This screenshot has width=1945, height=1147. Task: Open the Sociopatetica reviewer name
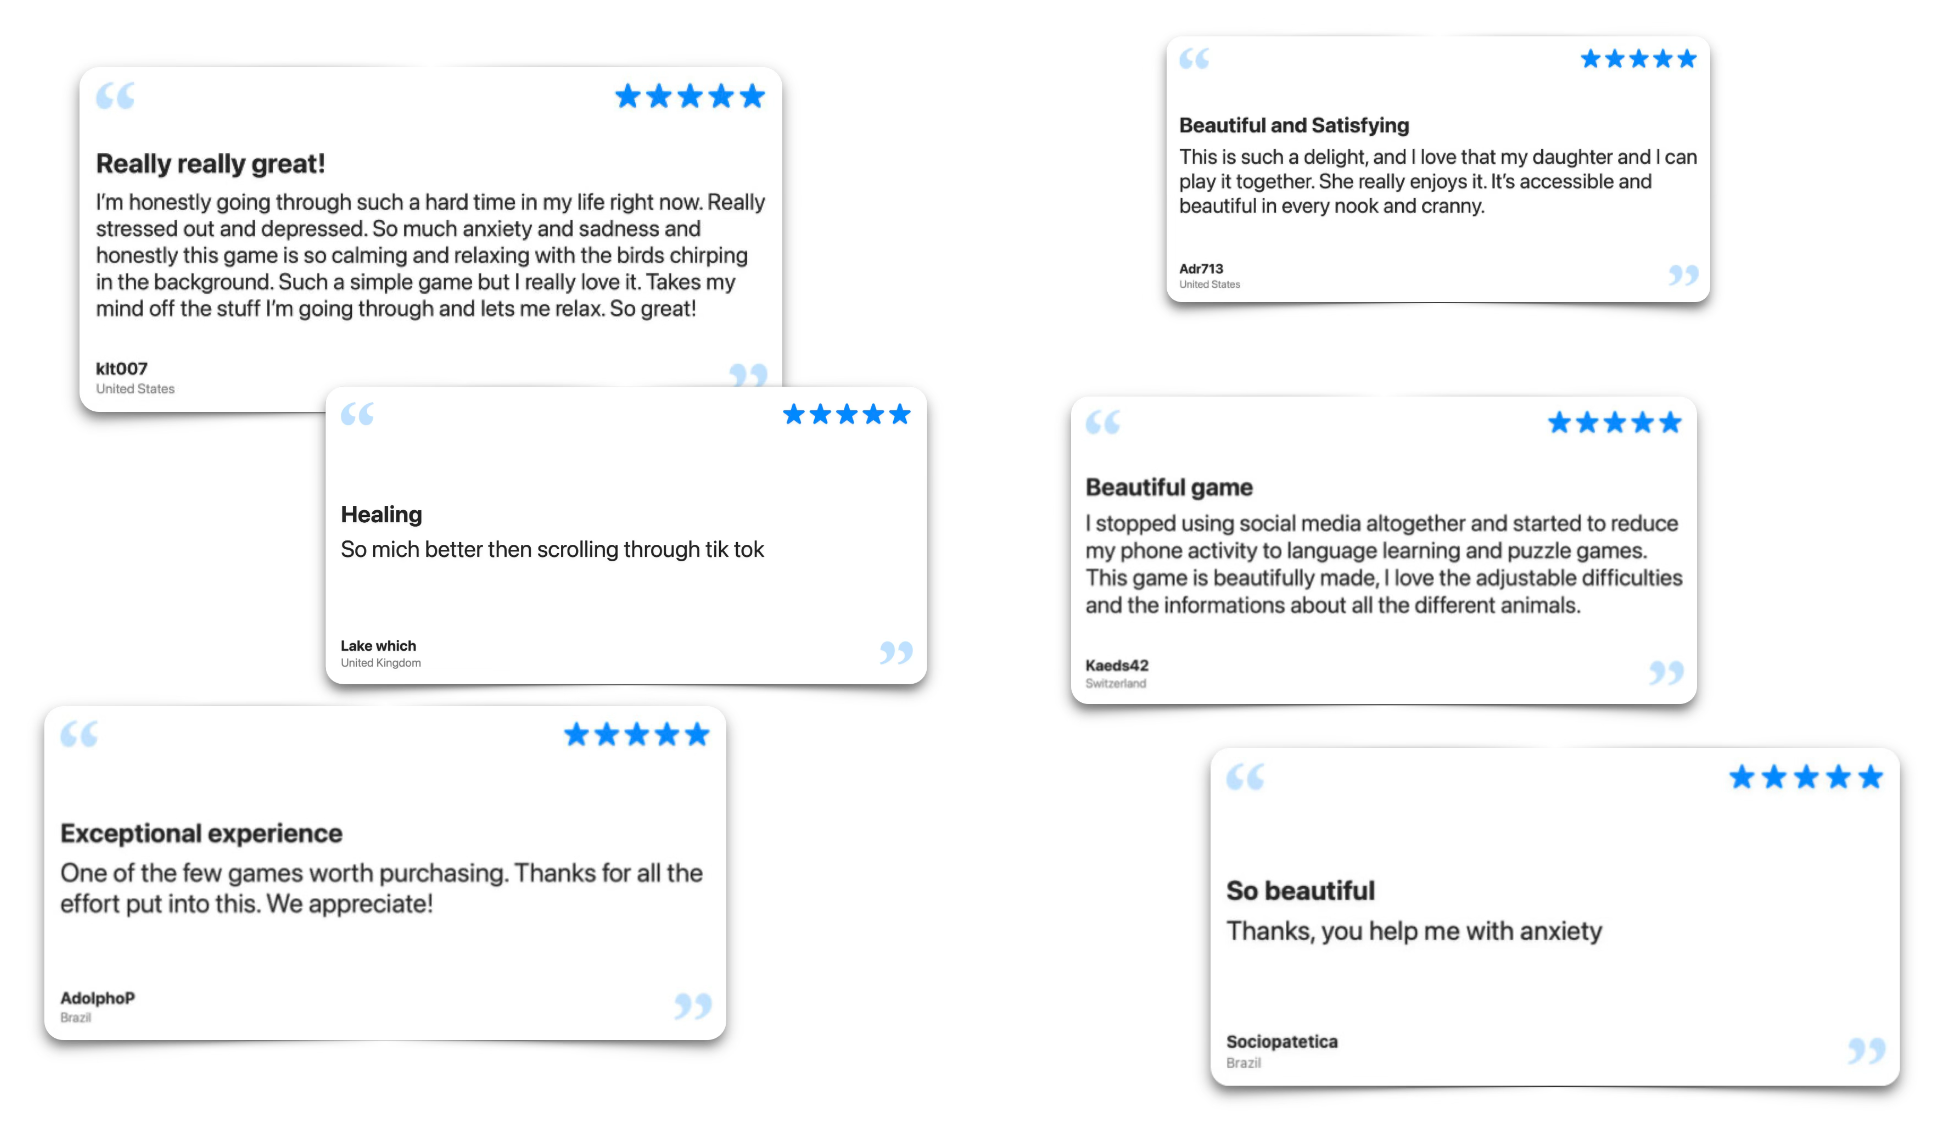[x=1281, y=1041]
